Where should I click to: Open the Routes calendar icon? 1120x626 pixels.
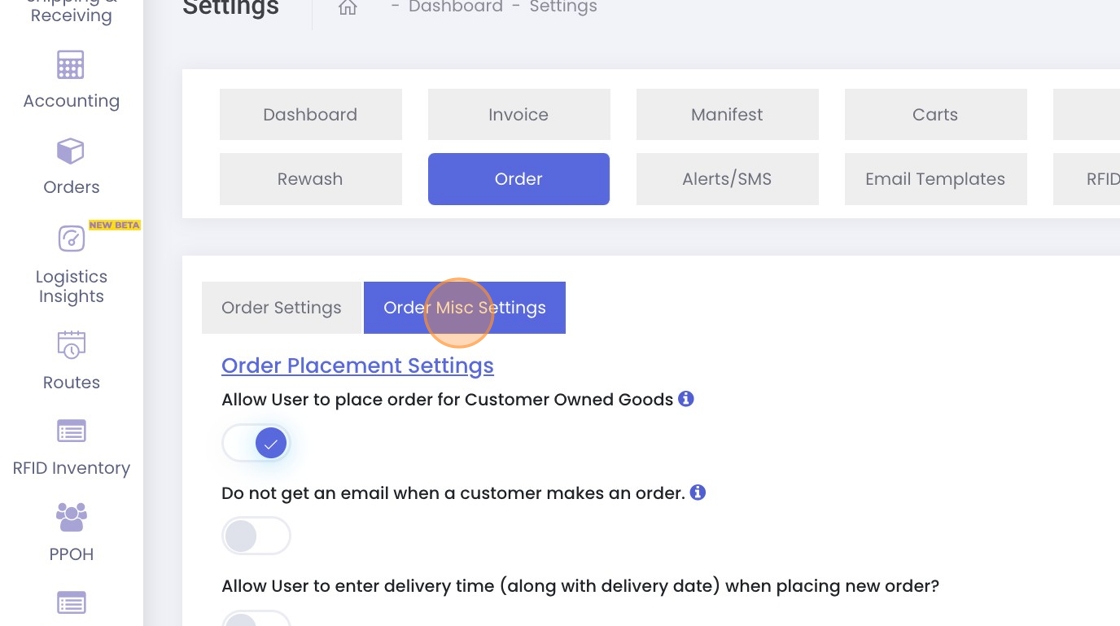point(71,345)
